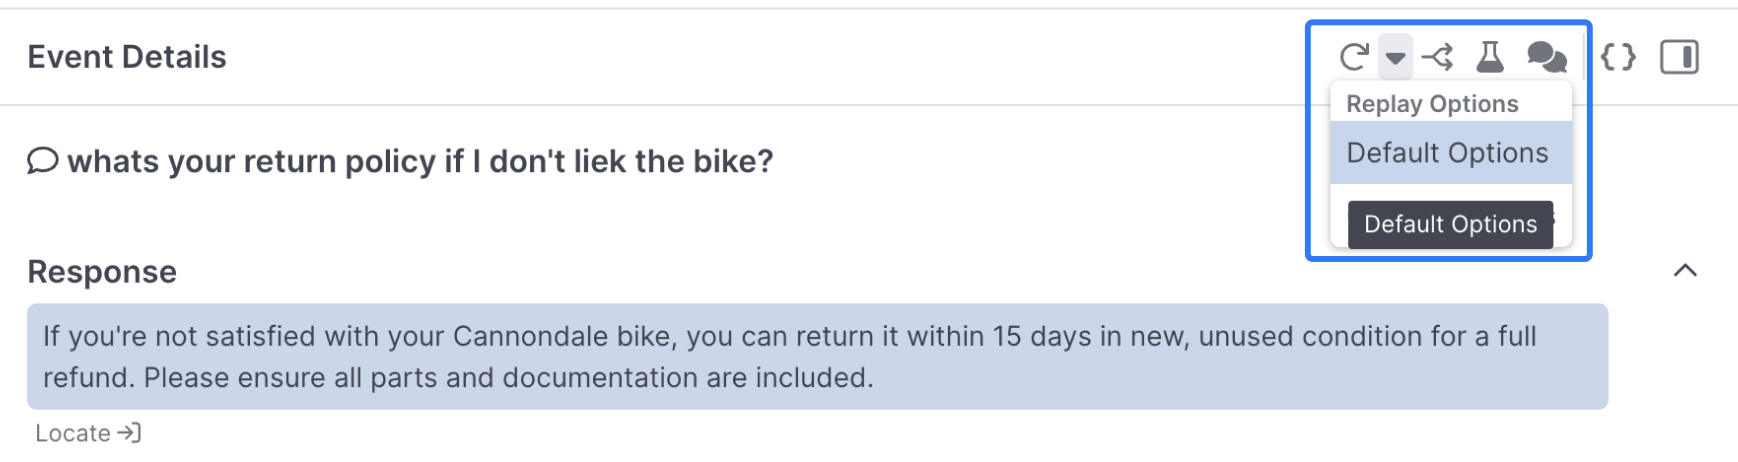Click the branching arrows icon in toolbar
Viewport: 1738px width, 462px height.
(1437, 57)
